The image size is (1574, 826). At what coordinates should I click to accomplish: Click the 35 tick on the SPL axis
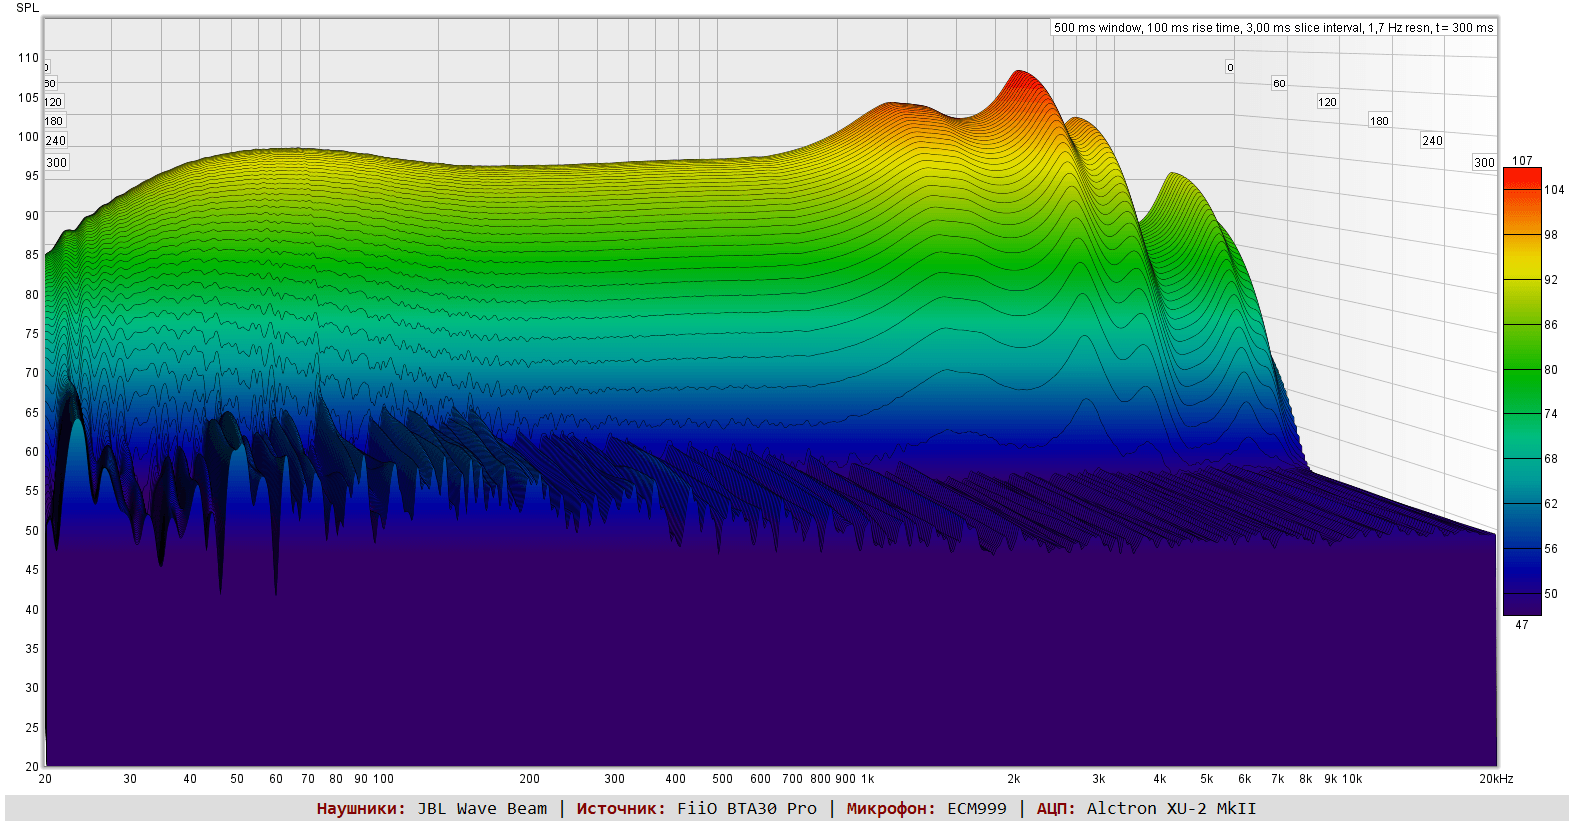(32, 649)
